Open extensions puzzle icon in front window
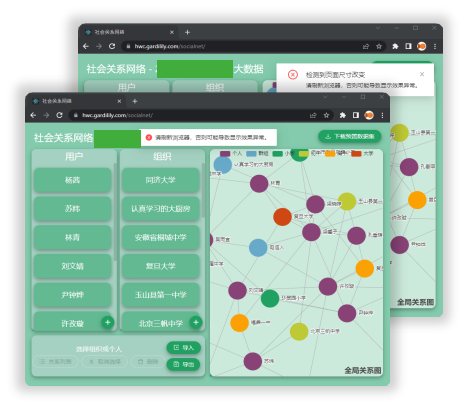Screen dimensions: 467x409 click(343, 115)
